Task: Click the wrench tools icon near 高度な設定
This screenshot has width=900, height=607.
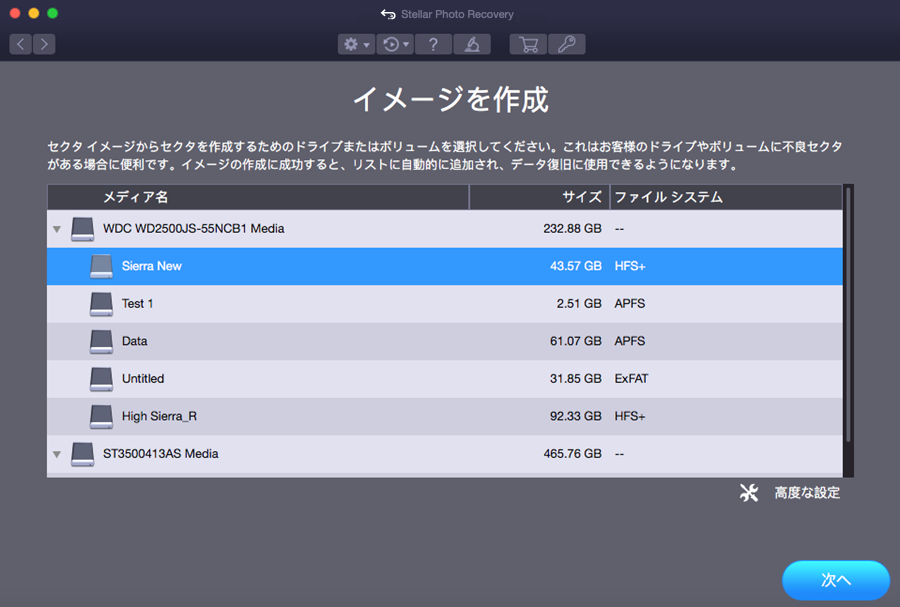Action: coord(749,493)
